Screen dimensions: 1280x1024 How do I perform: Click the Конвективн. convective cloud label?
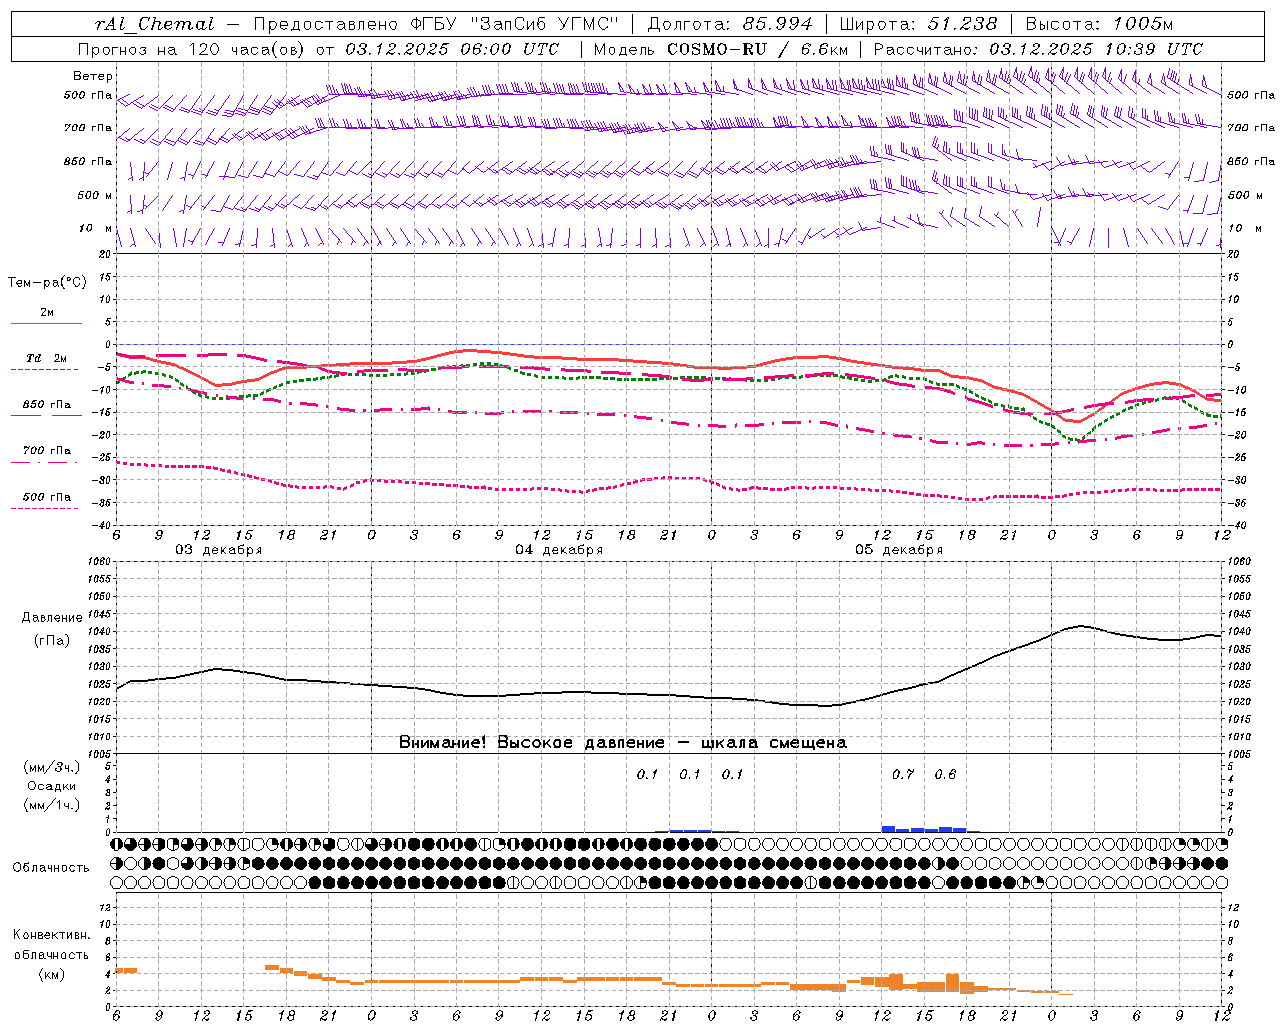52,935
